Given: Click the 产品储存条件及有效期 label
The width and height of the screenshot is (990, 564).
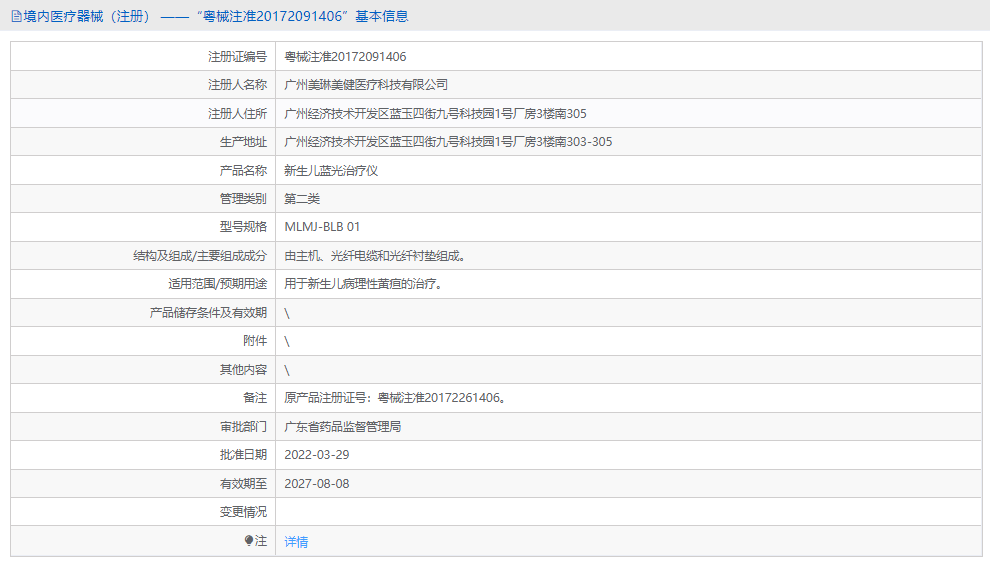Looking at the screenshot, I should tap(208, 313).
